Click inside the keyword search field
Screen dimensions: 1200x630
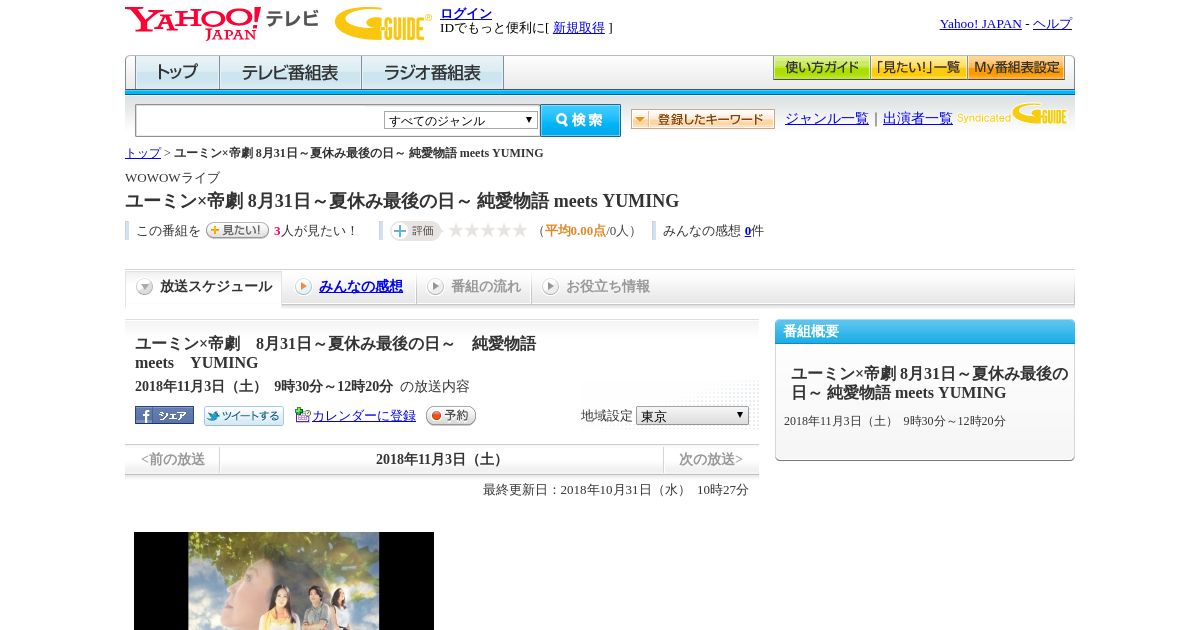[260, 120]
